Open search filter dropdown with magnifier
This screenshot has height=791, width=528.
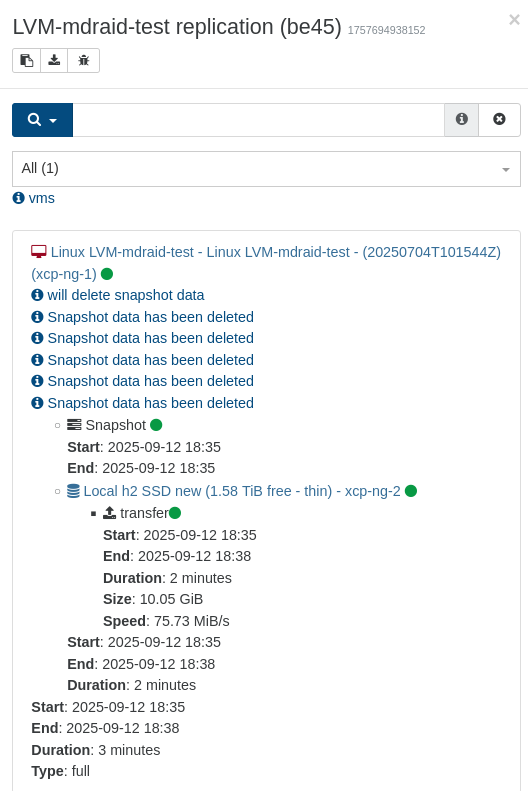tap(42, 120)
